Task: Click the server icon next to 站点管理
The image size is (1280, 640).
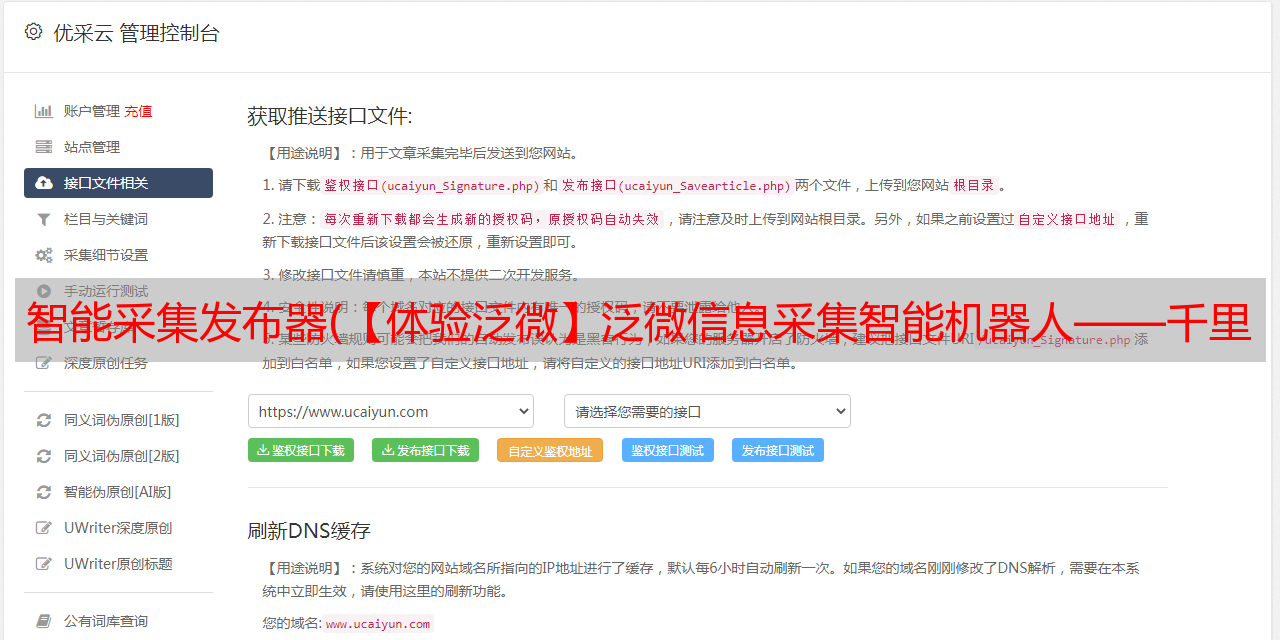Action: [x=44, y=147]
